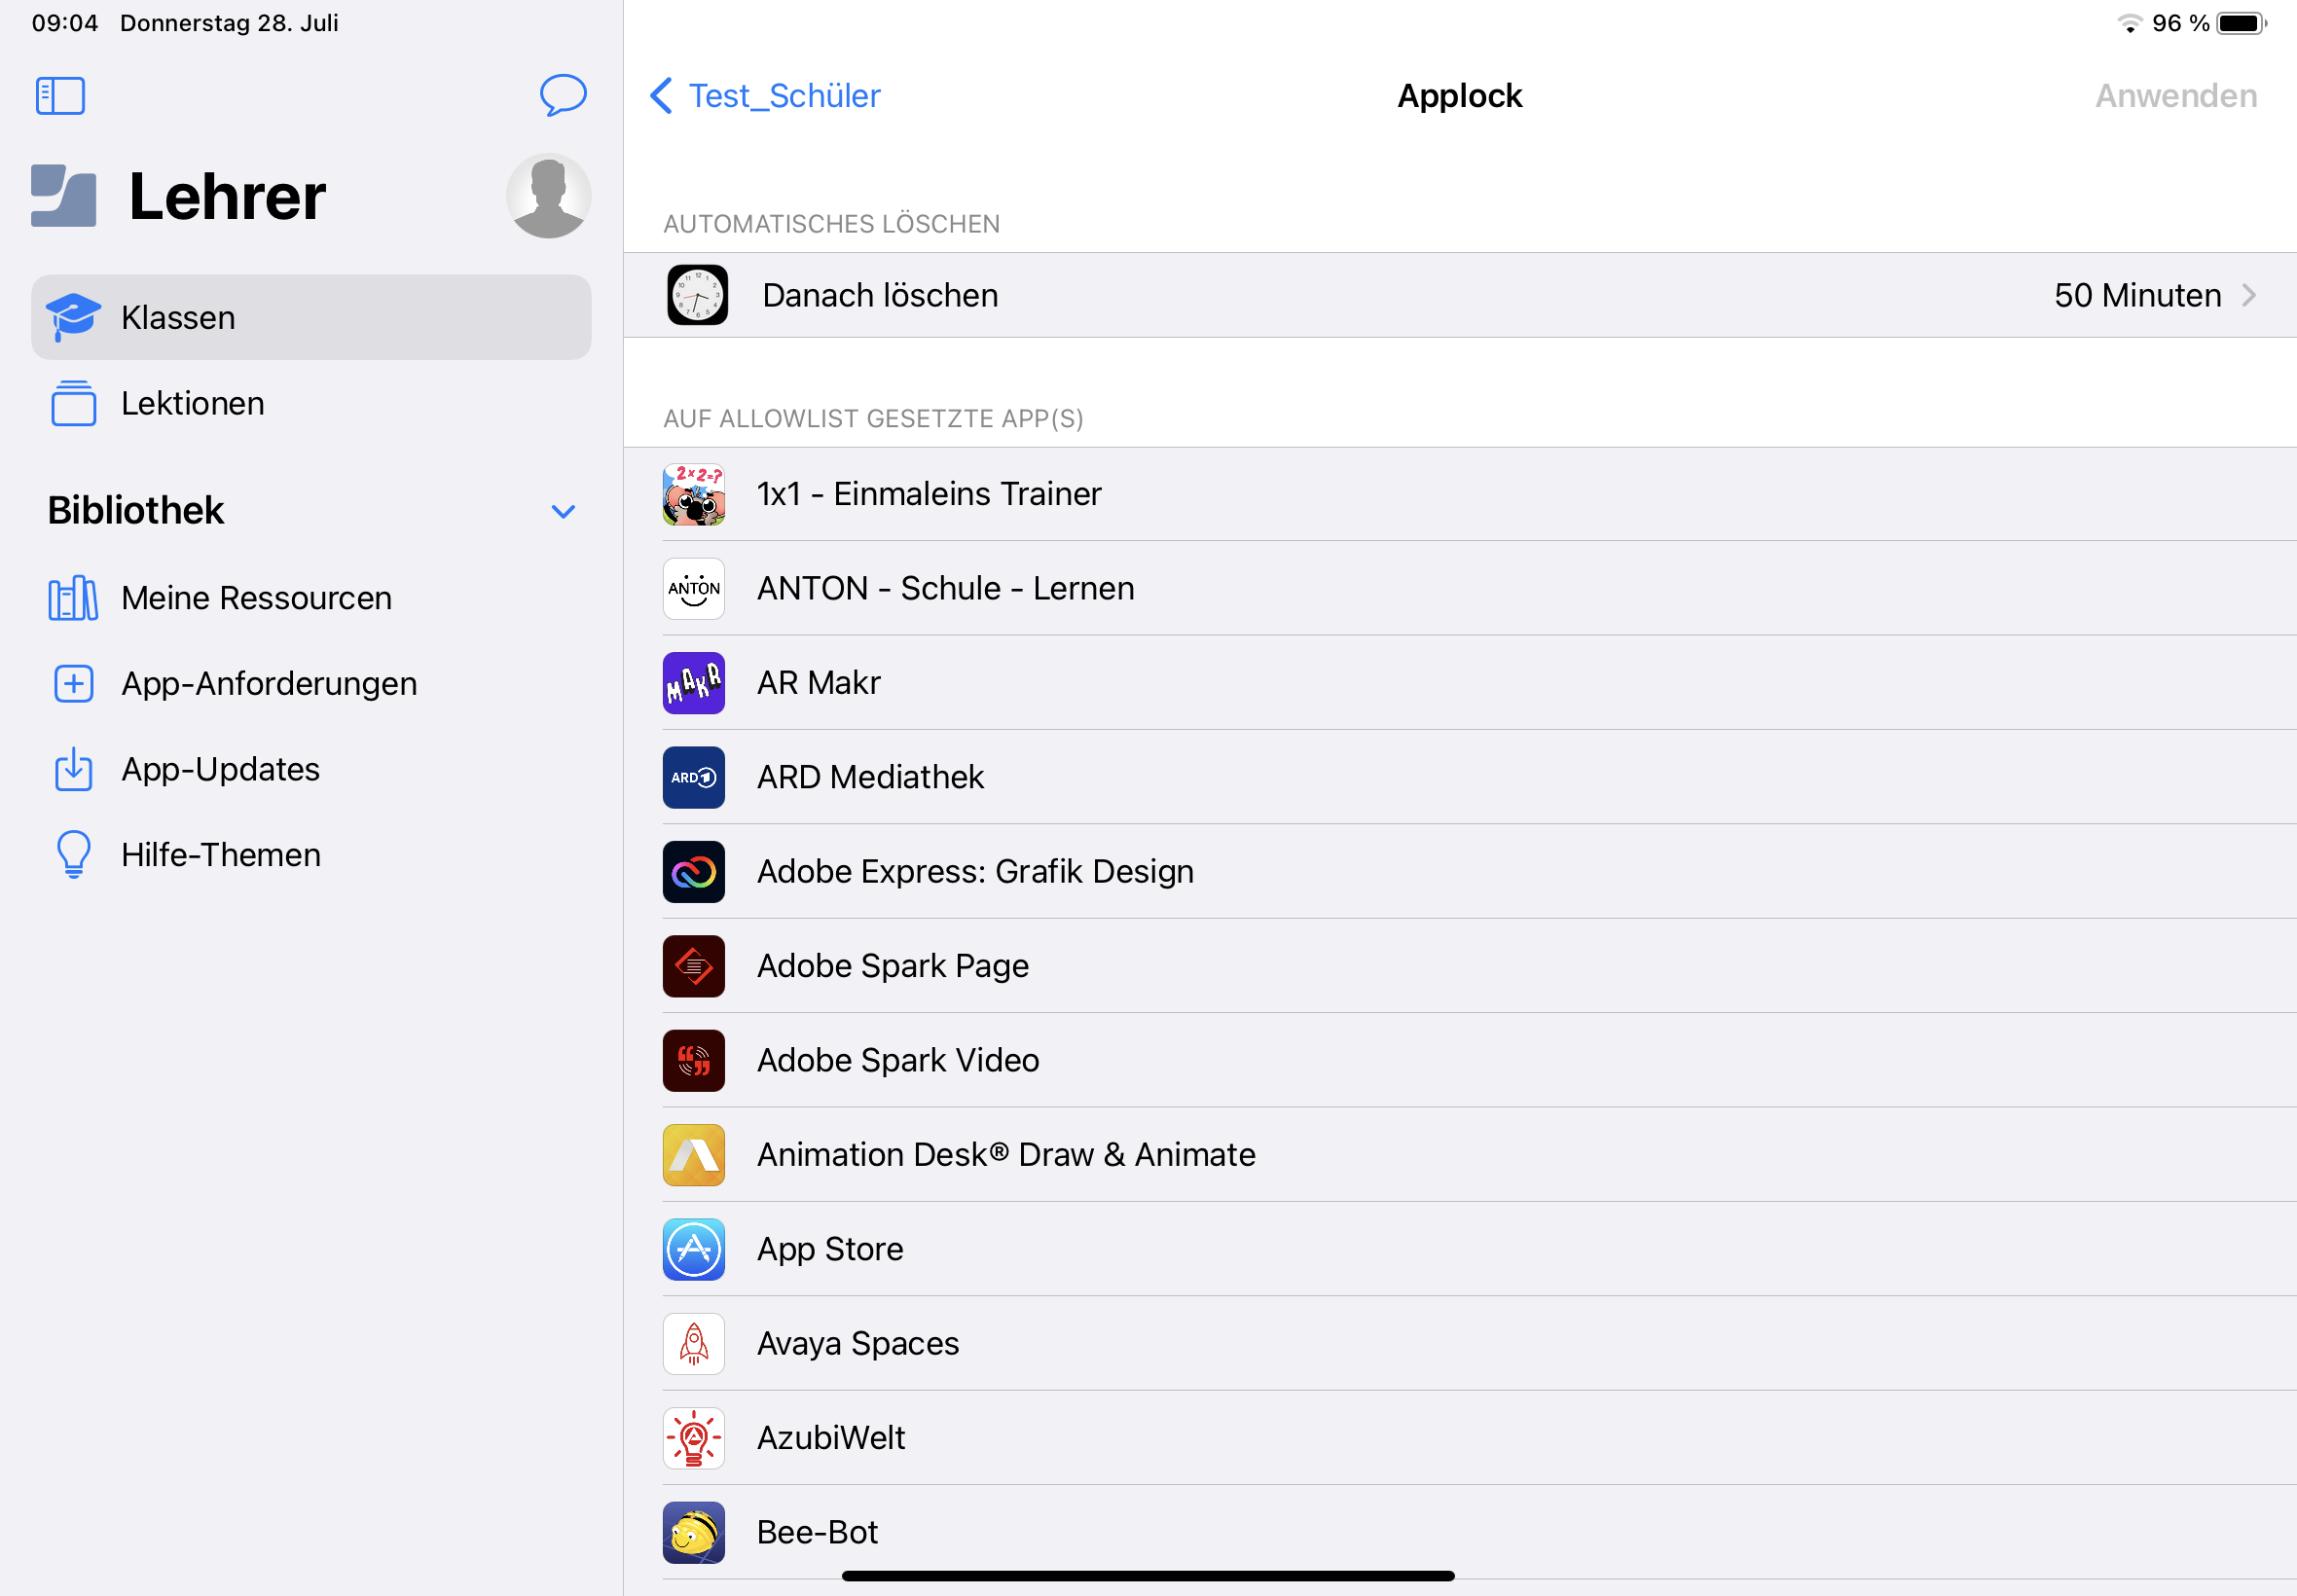Select ARD Mediathek row
The height and width of the screenshot is (1596, 2297).
click(1459, 777)
